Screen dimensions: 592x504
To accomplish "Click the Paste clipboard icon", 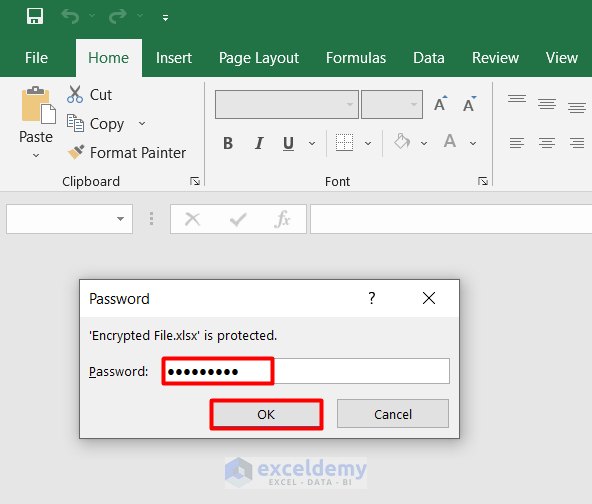I will (x=39, y=105).
